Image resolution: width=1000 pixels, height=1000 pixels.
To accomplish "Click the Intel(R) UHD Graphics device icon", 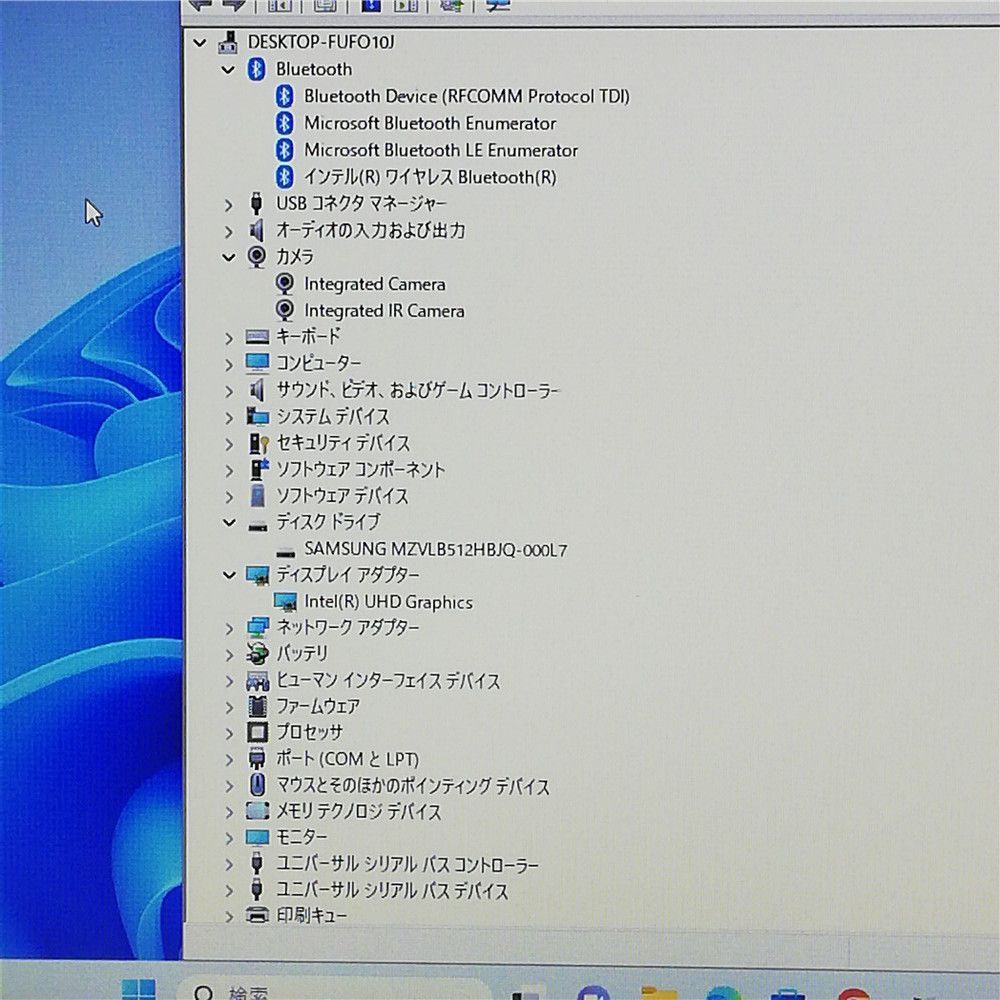I will (285, 602).
